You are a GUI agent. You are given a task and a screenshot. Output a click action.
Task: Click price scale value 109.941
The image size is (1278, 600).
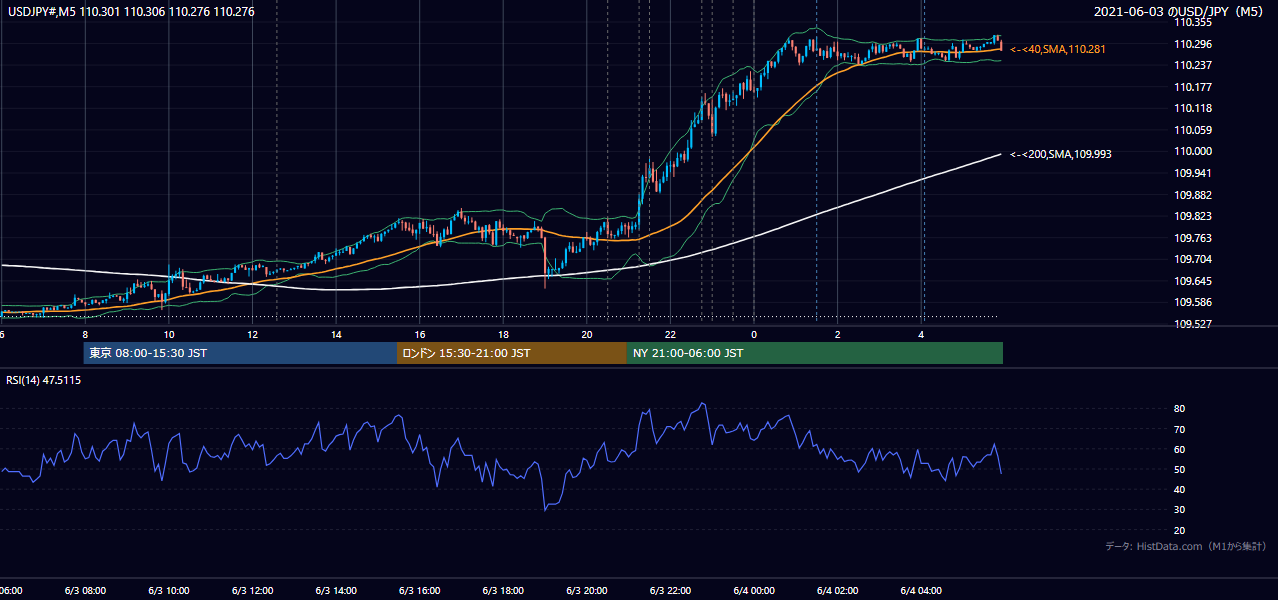[x=1192, y=173]
